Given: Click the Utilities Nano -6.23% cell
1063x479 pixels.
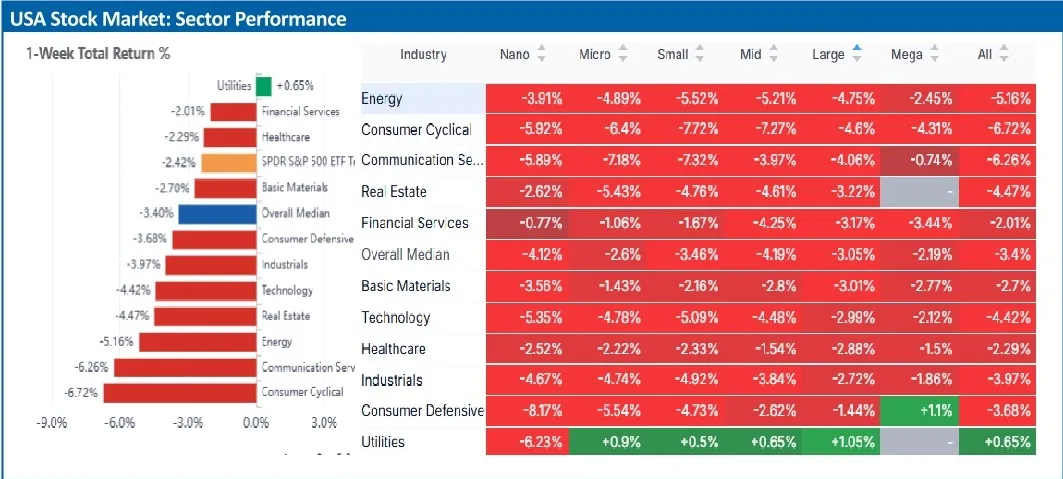Looking at the screenshot, I should [525, 441].
